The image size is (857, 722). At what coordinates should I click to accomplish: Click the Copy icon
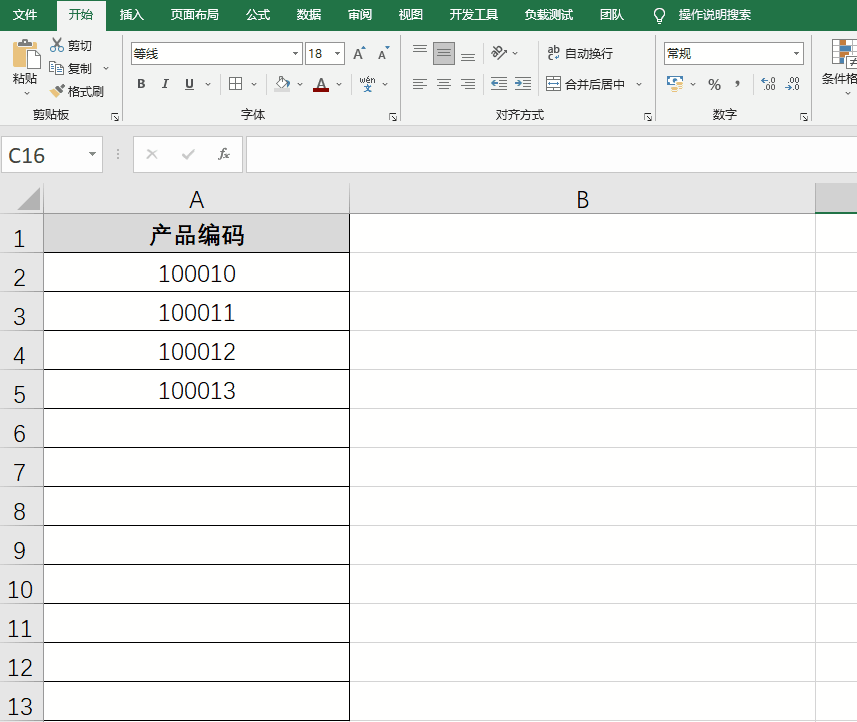[57, 68]
